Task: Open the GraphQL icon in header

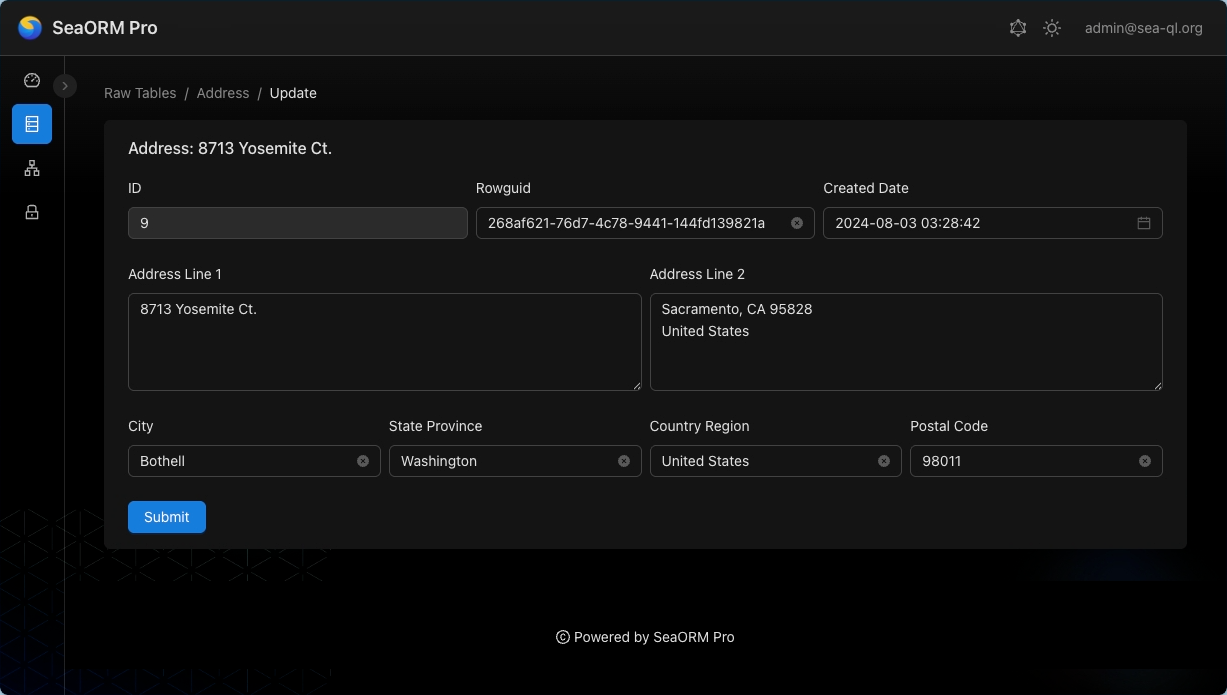Action: pyautogui.click(x=1018, y=28)
